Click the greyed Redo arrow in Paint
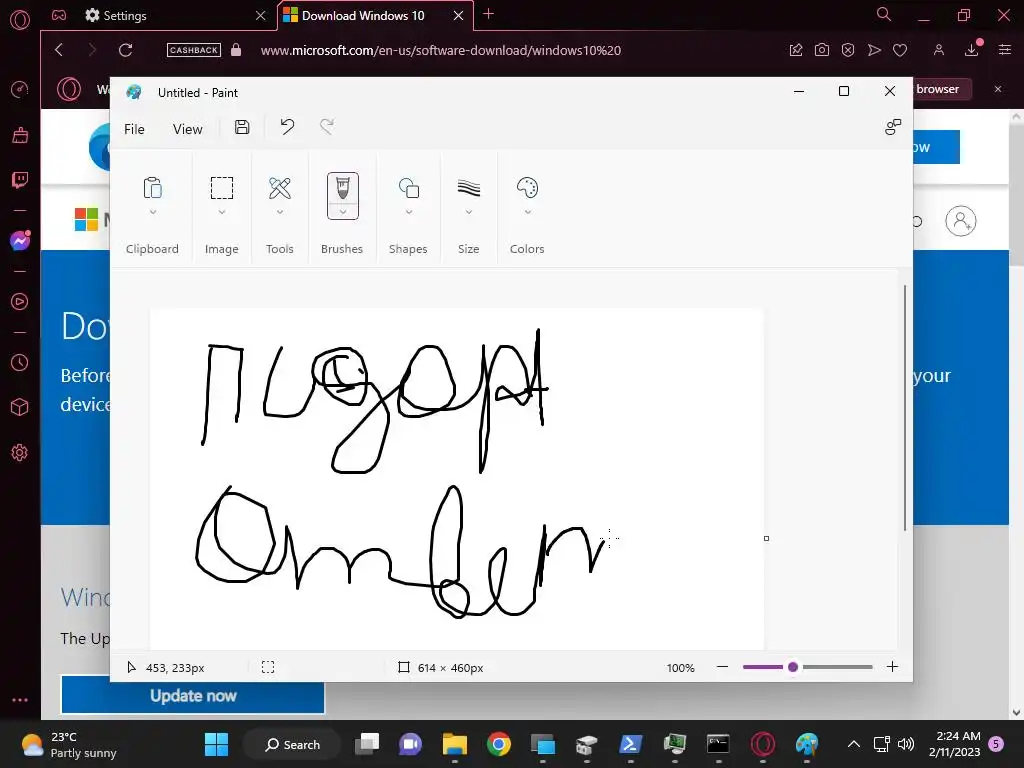Screen dimensions: 1024x768 (327, 127)
